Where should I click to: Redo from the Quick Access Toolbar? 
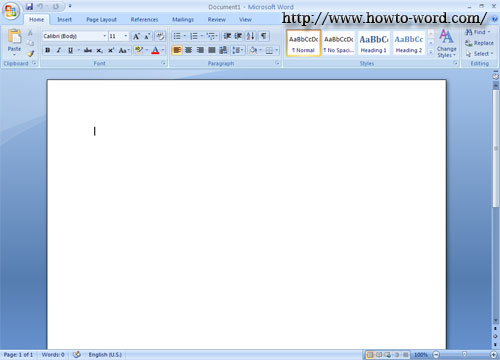click(56, 6)
